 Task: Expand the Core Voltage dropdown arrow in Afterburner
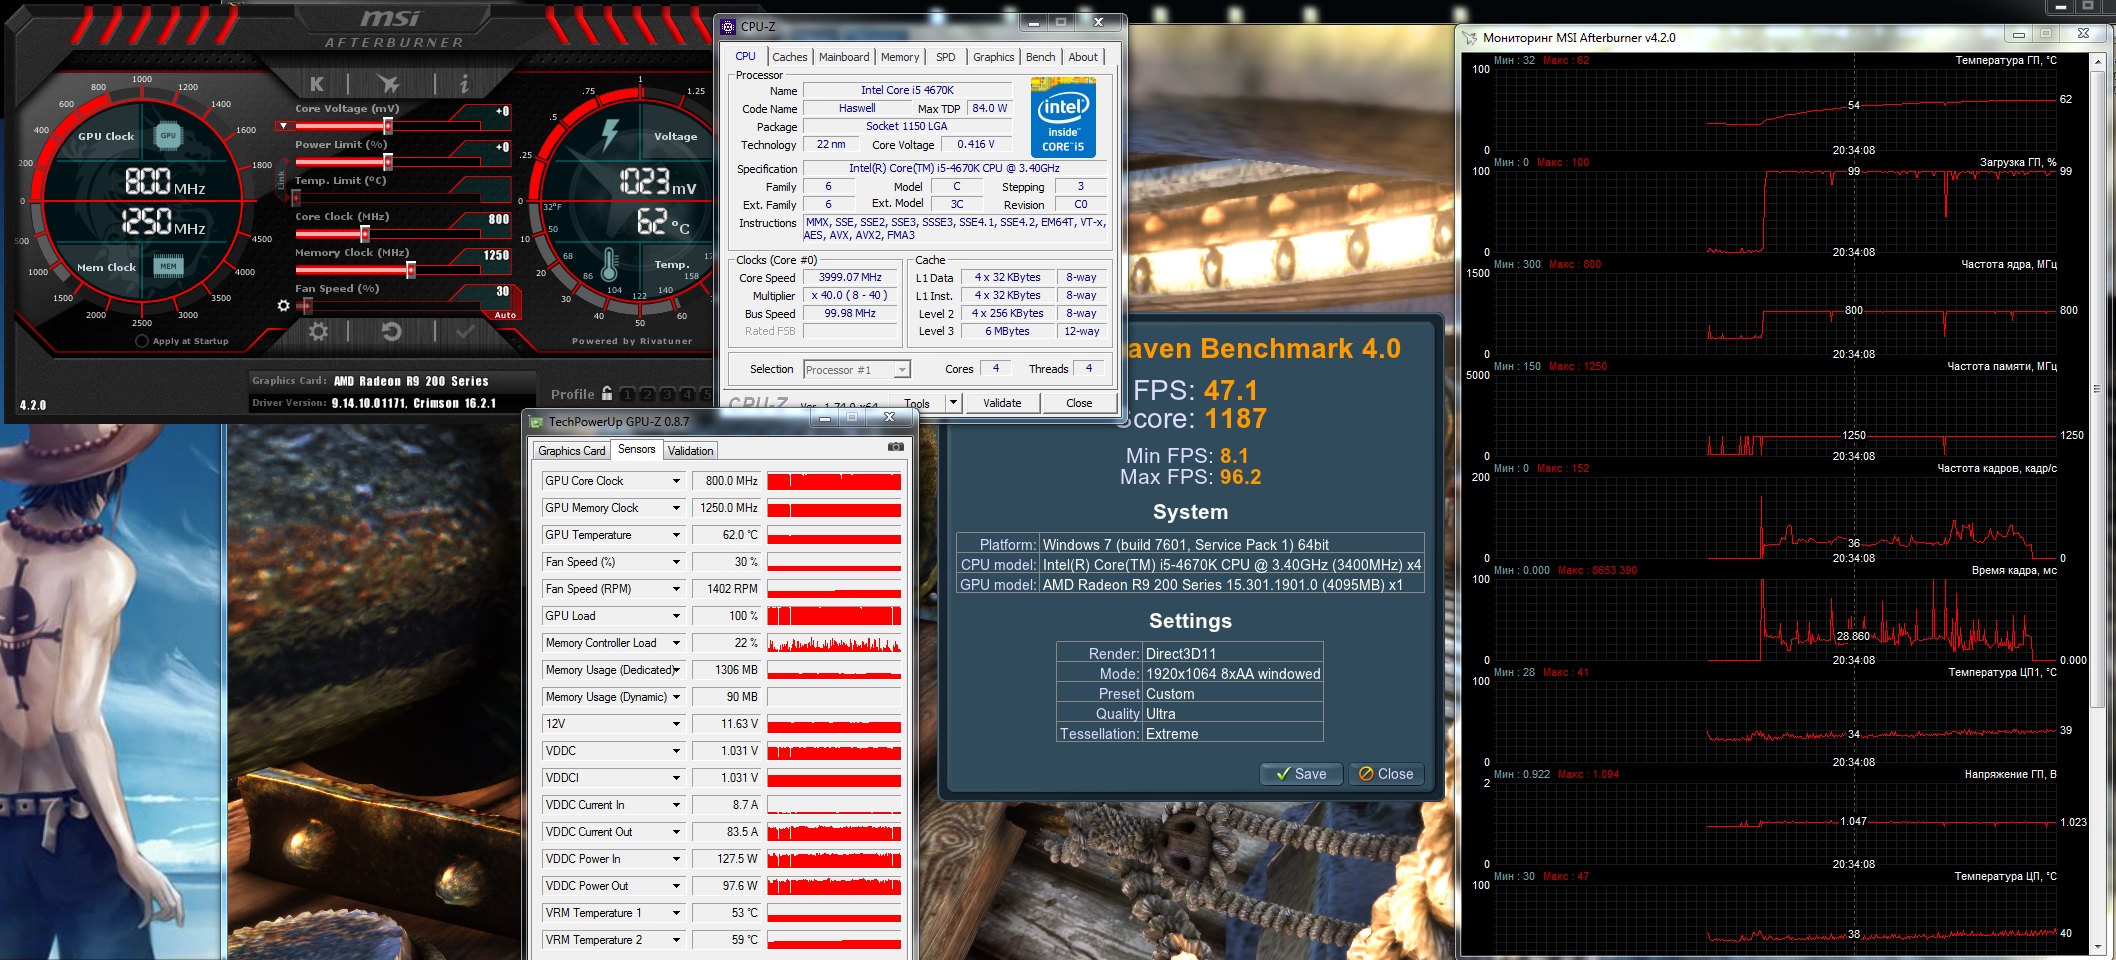[284, 126]
